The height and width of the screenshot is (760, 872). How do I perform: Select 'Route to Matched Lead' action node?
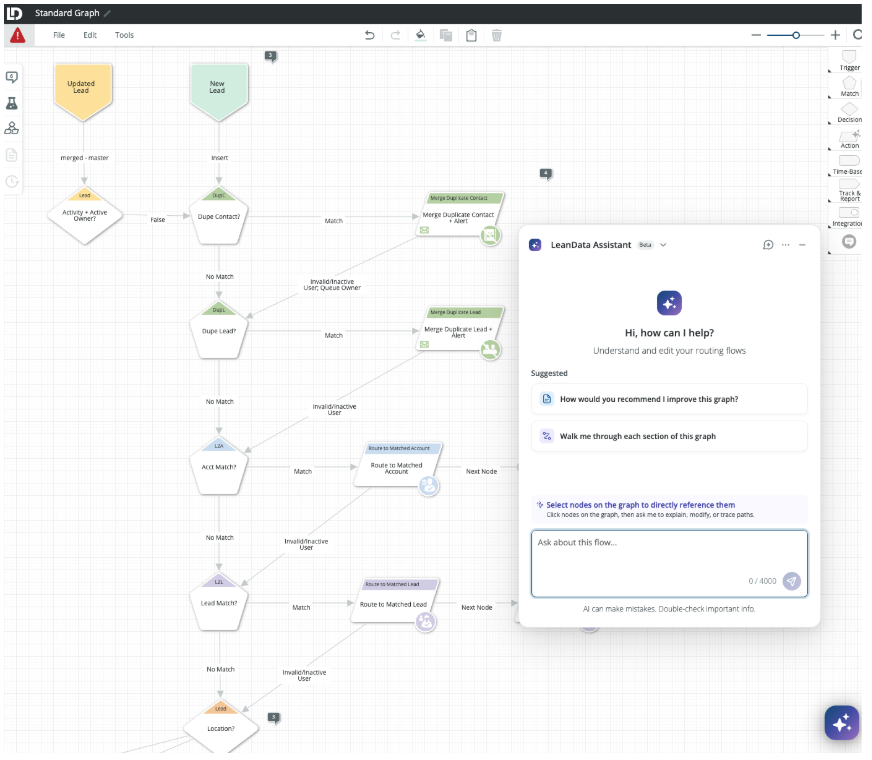394,601
